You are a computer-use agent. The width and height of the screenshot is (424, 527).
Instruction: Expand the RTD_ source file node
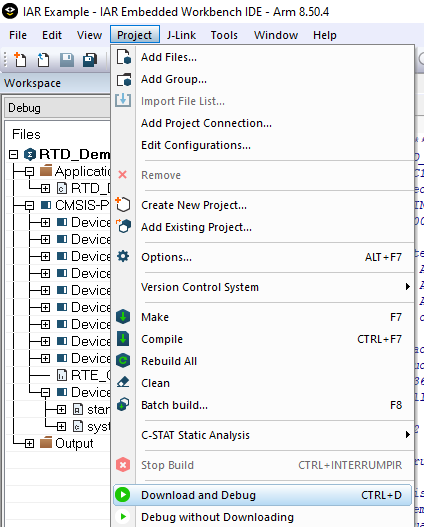coord(45,189)
